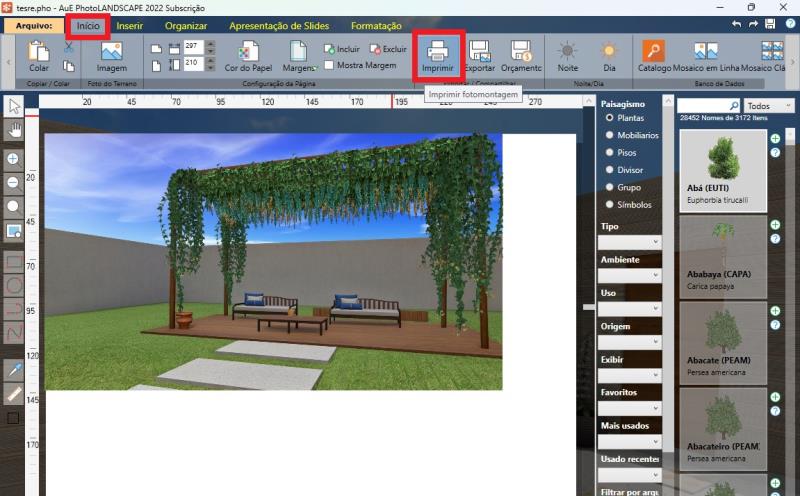Open the Orçamento budget tool
The height and width of the screenshot is (496, 800).
coord(521,56)
